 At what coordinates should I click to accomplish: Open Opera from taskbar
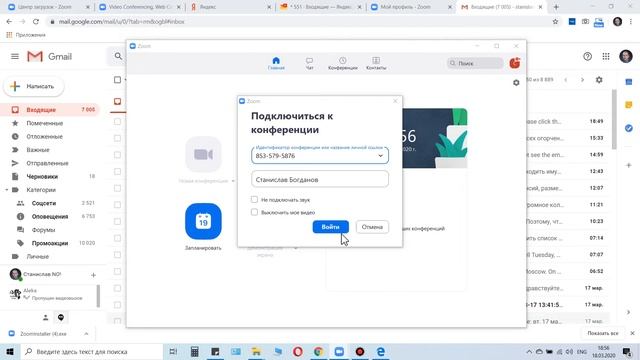pos(298,351)
